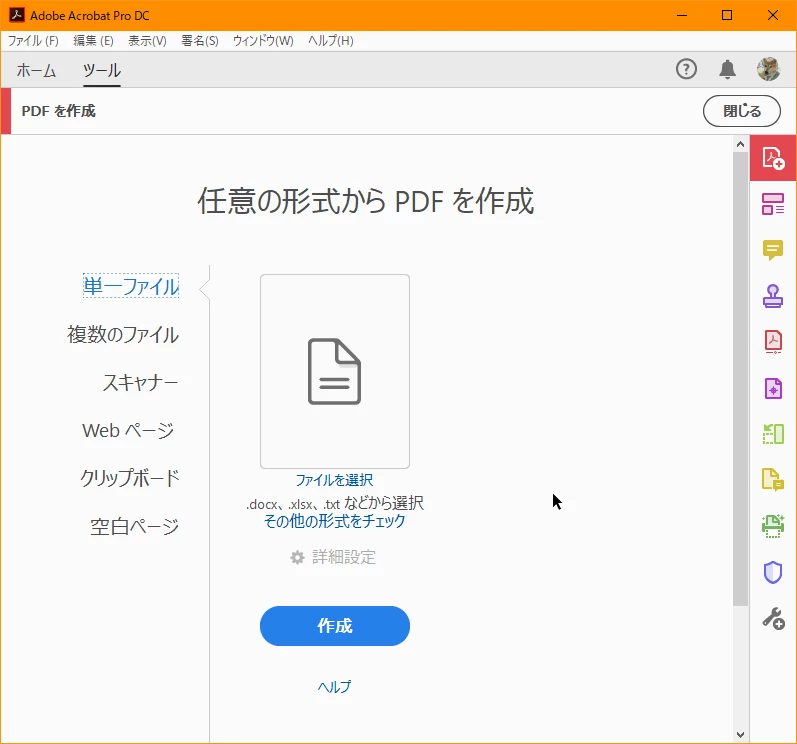Open the purple document tool icon
This screenshot has width=797, height=744.
click(773, 388)
